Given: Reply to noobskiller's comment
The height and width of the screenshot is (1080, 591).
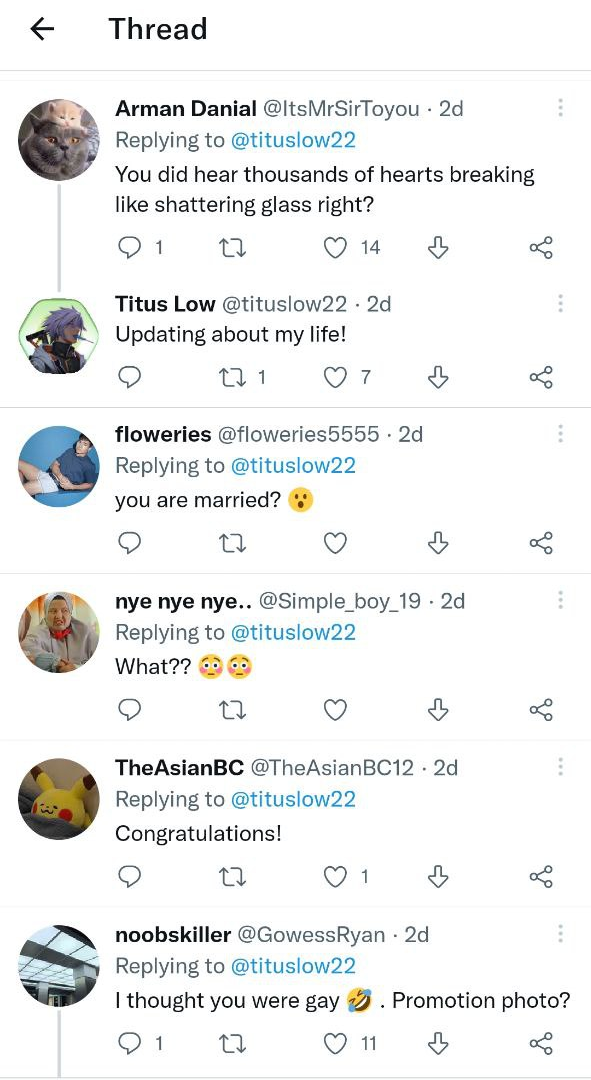Looking at the screenshot, I should (128, 1043).
